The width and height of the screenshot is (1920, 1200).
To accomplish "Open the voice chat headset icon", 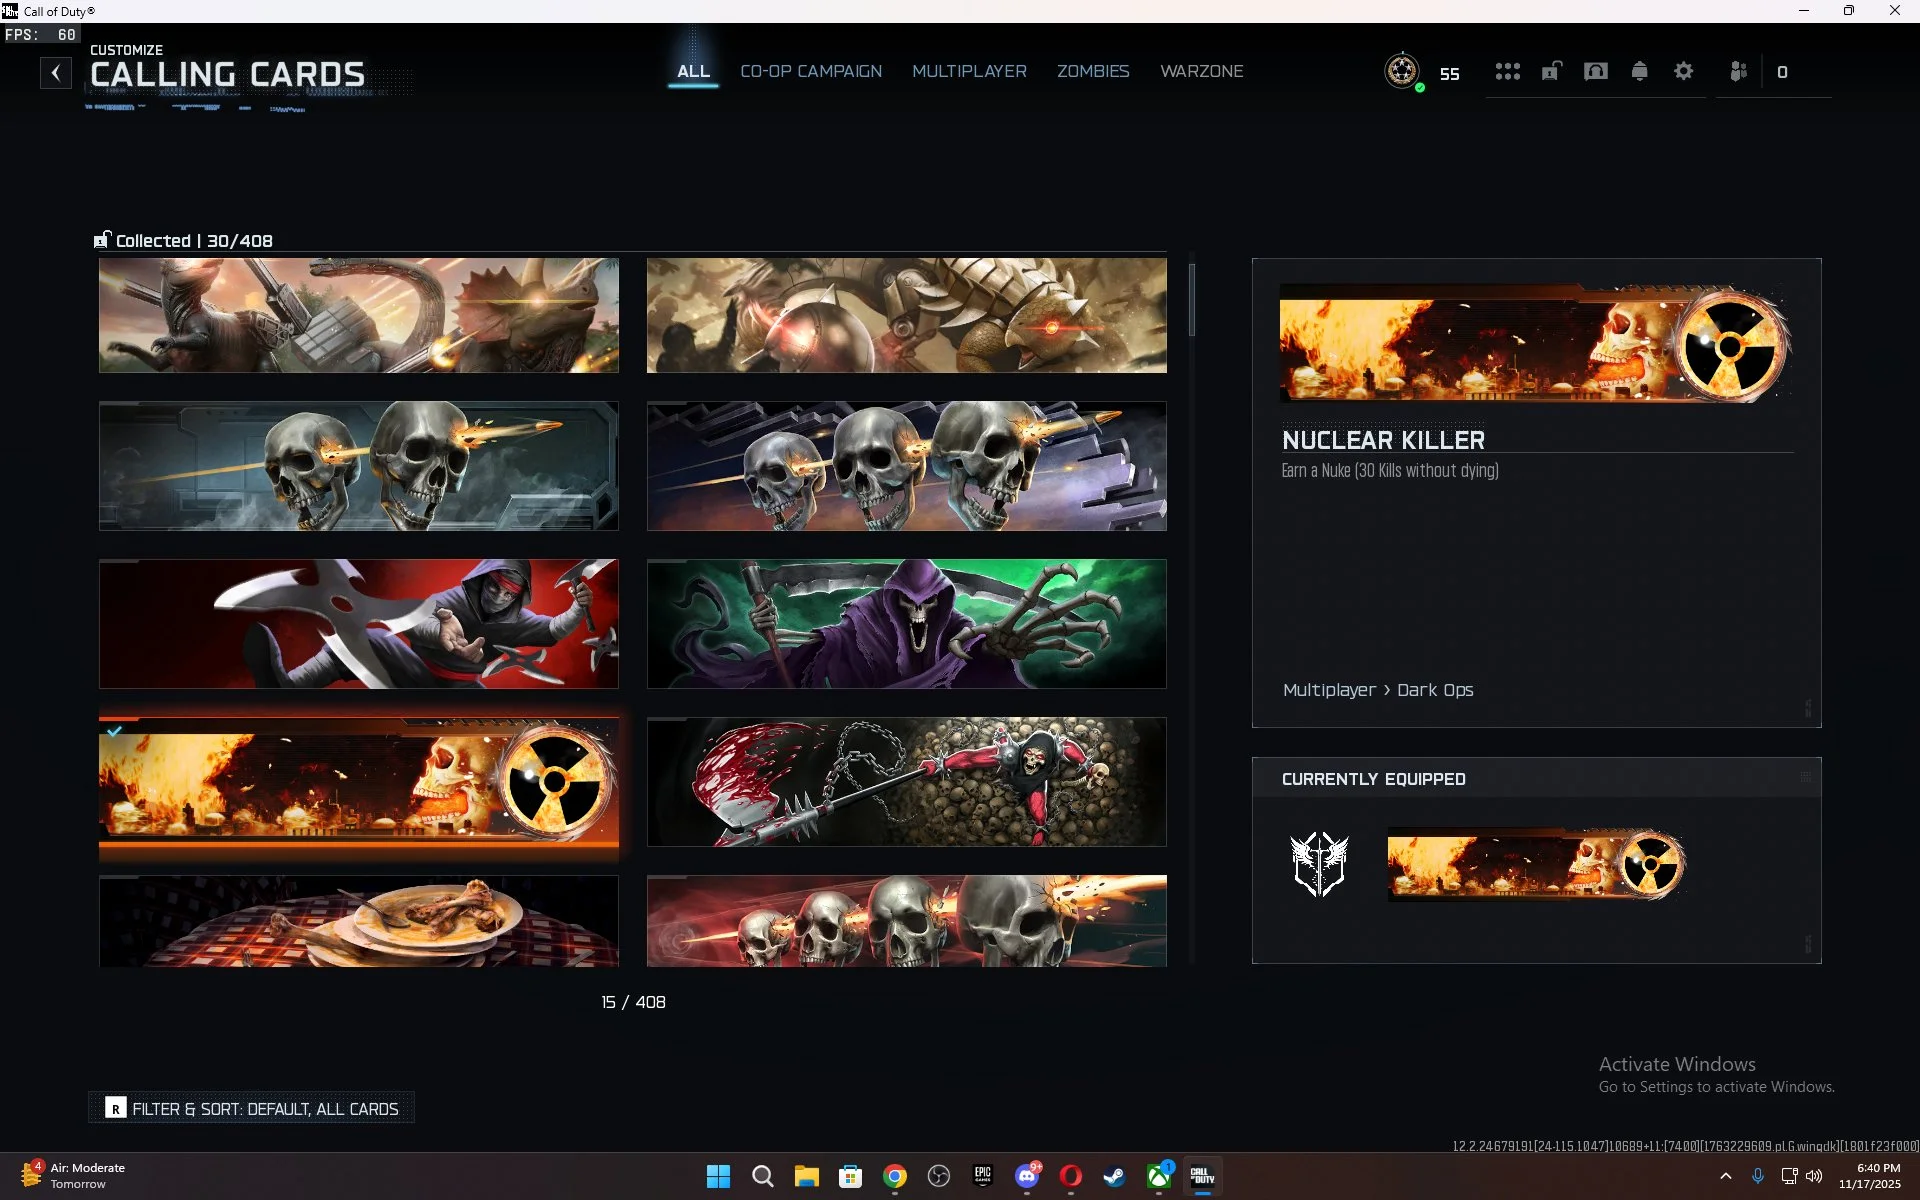I will point(1595,72).
